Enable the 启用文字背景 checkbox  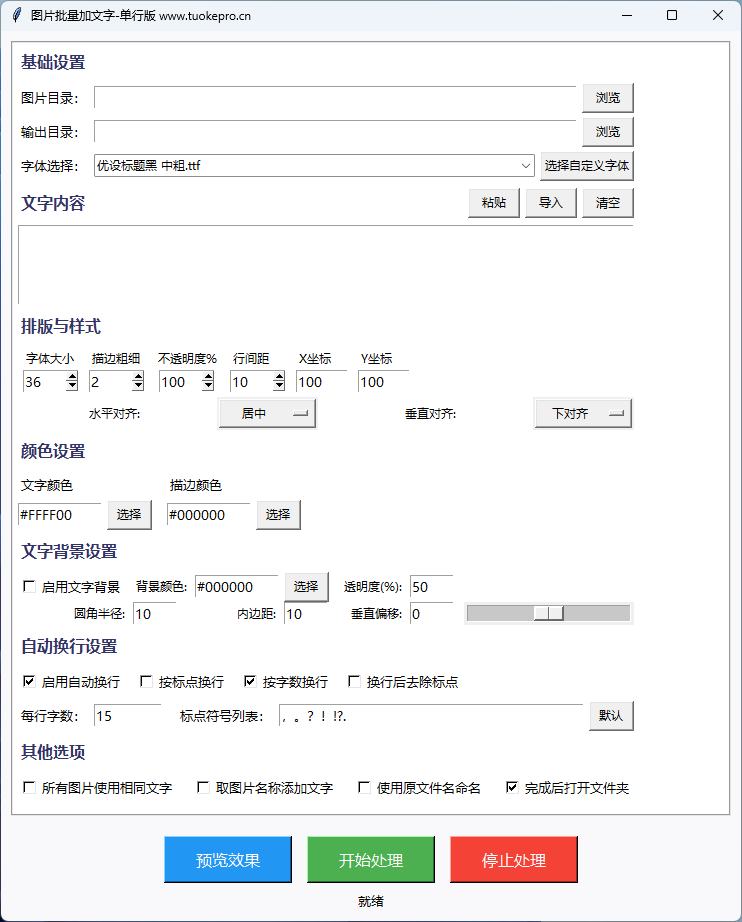(x=29, y=587)
